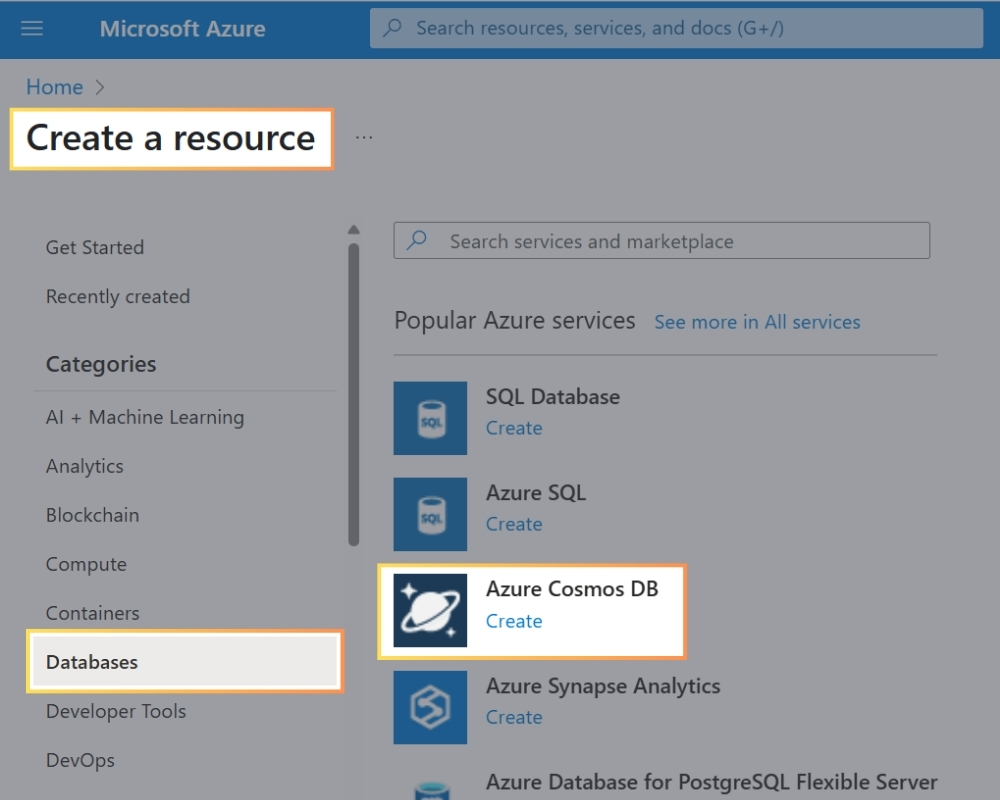The image size is (1000, 800).
Task: Open the Analytics category
Action: click(x=85, y=466)
